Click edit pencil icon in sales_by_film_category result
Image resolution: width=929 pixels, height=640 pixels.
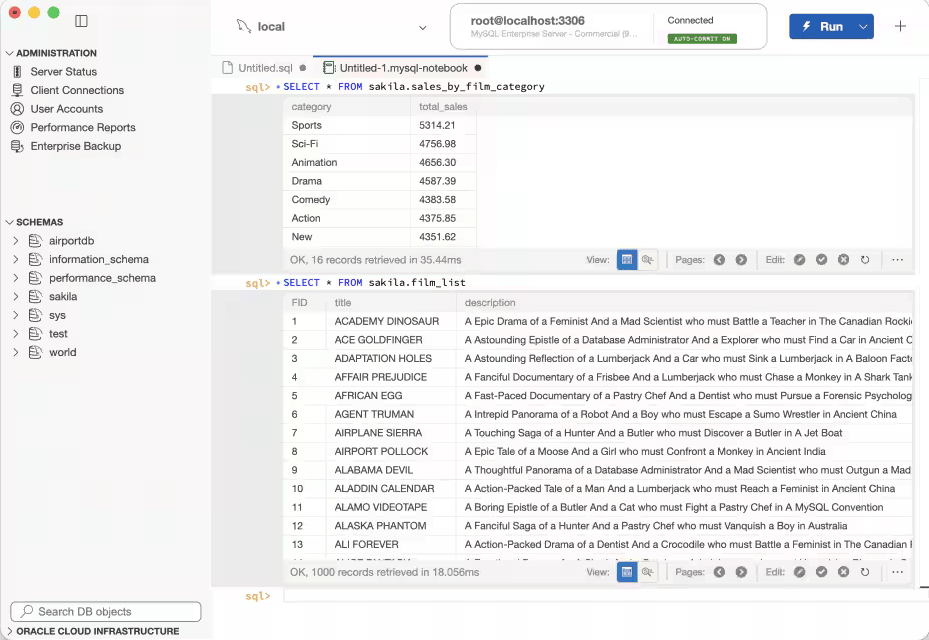[799, 260]
